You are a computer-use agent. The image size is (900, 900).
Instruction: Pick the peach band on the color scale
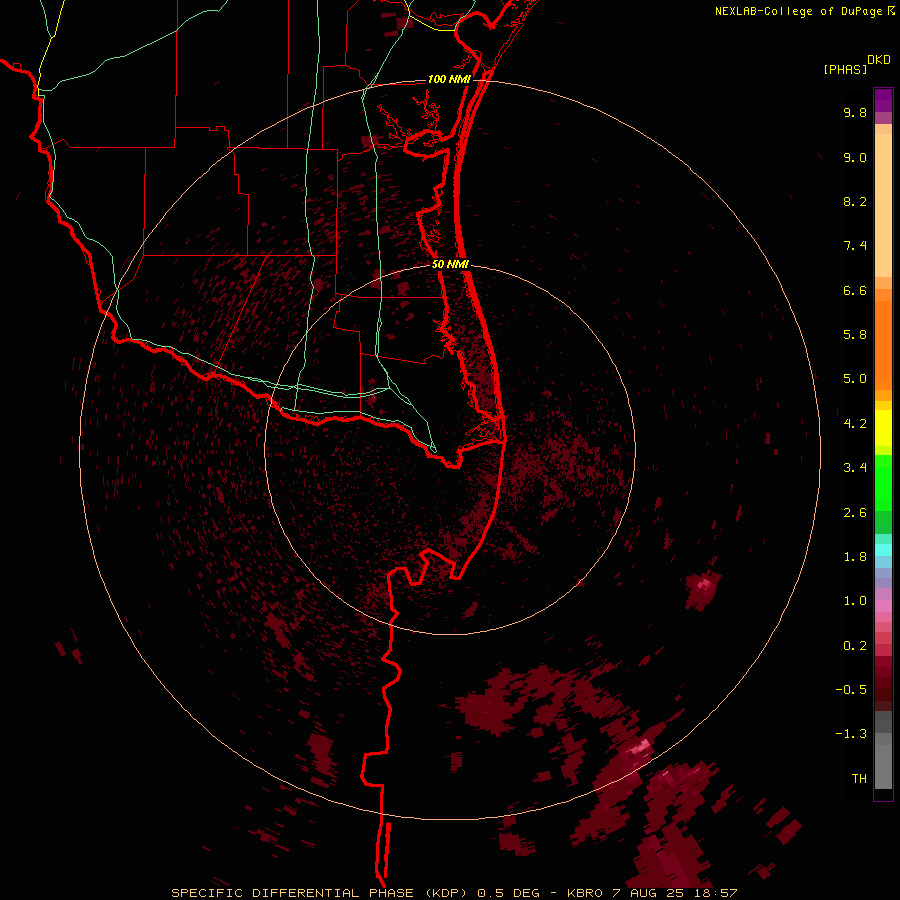883,205
